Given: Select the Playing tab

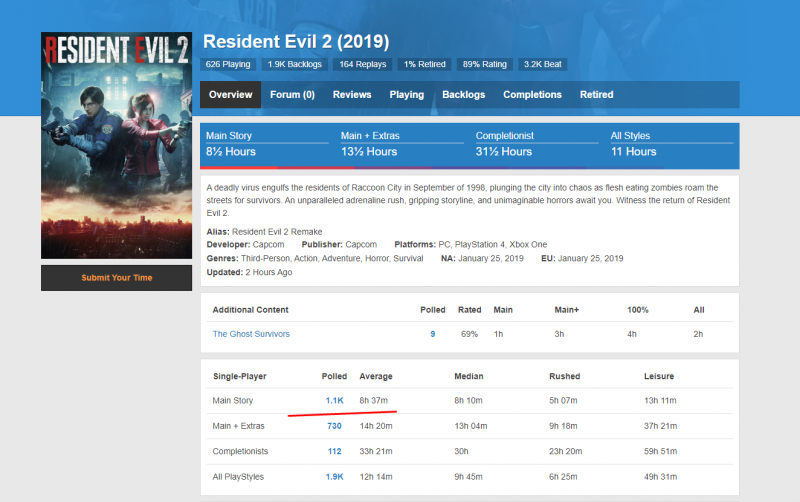Looking at the screenshot, I should click(406, 95).
